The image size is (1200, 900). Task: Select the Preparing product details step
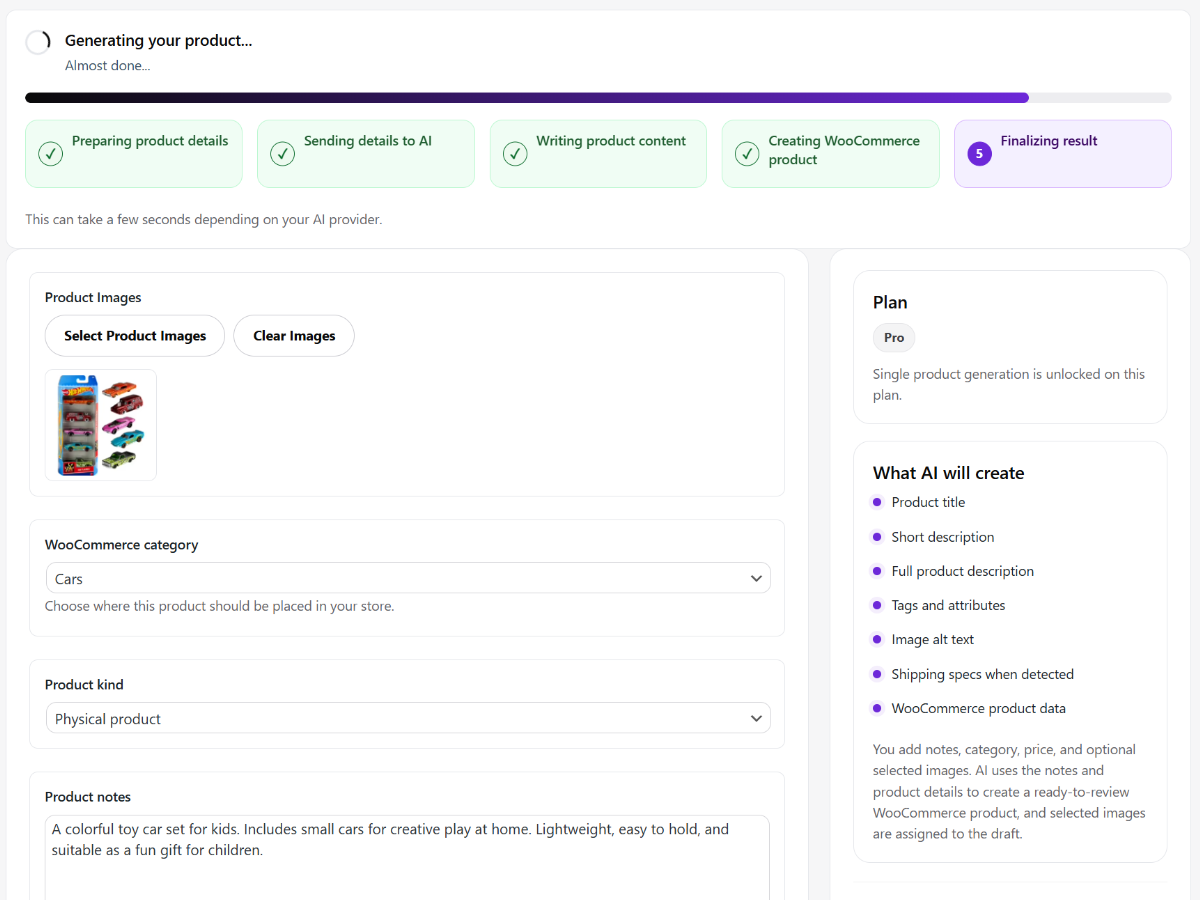pyautogui.click(x=134, y=154)
